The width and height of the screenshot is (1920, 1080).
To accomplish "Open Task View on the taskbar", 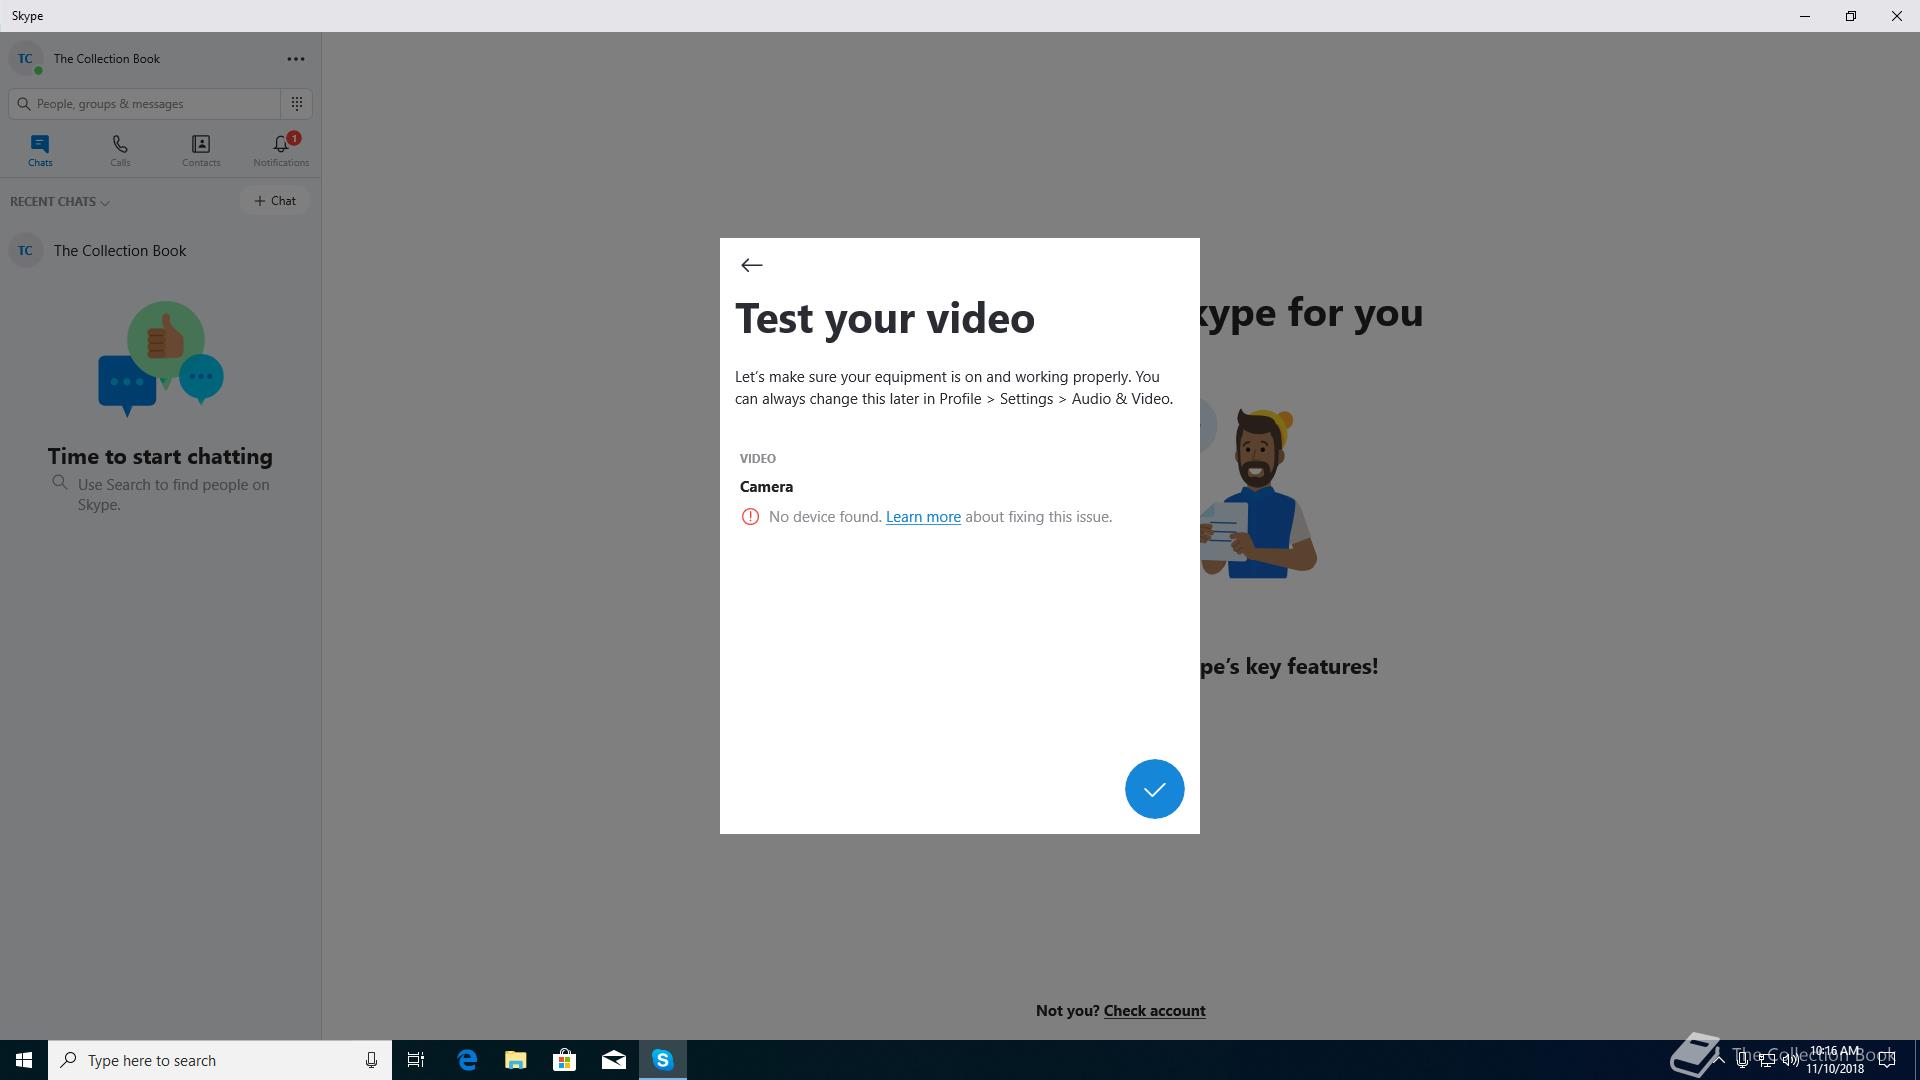I will [416, 1060].
